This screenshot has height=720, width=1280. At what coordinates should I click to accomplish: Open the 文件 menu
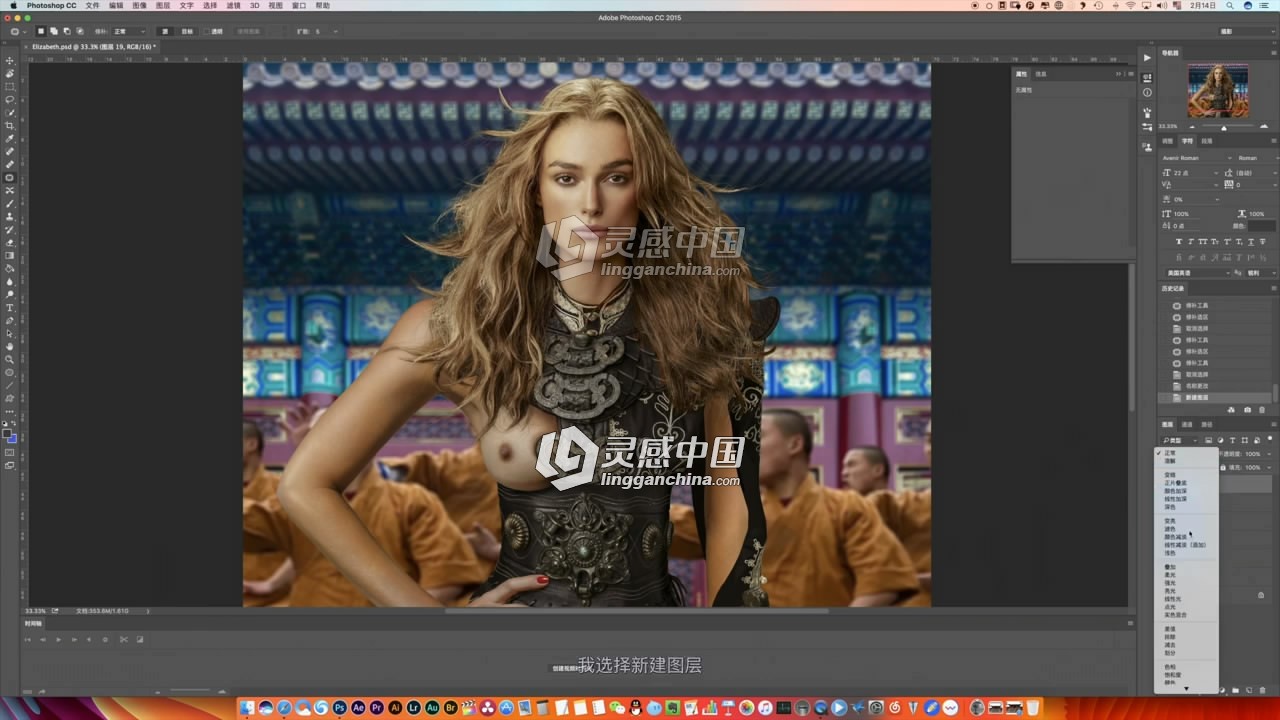93,5
